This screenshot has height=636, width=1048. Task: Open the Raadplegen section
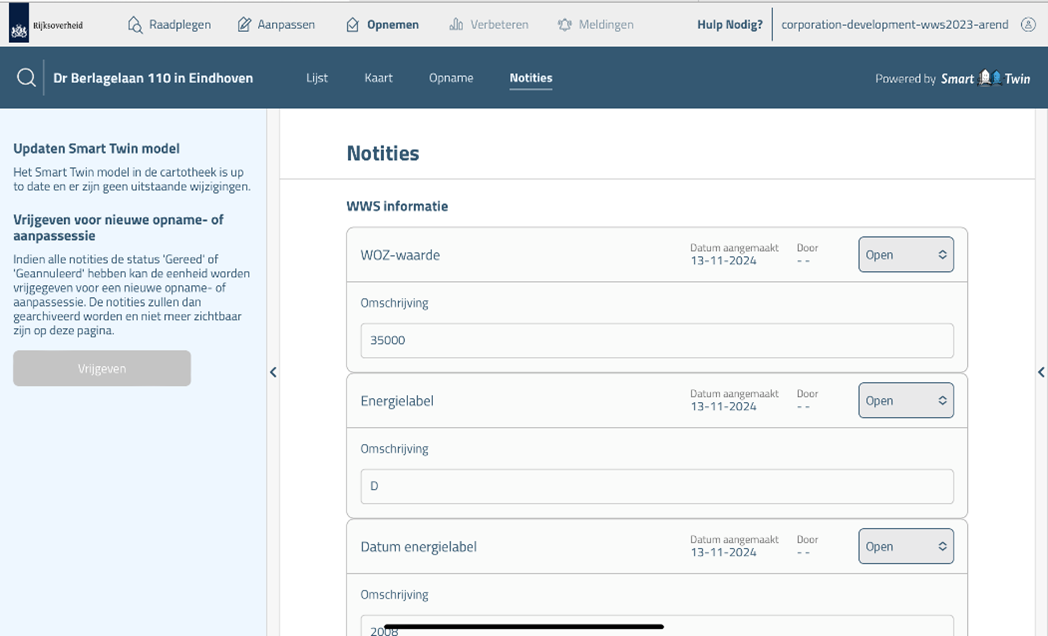click(169, 25)
